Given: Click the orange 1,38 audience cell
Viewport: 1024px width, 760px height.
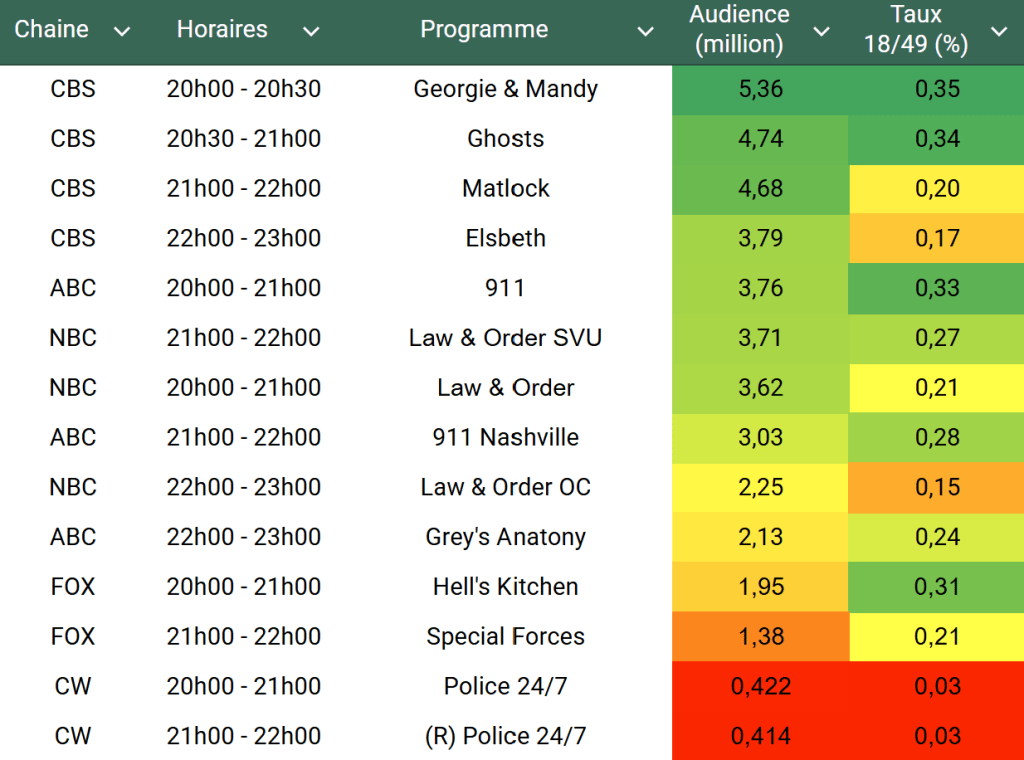Looking at the screenshot, I should click(x=760, y=636).
